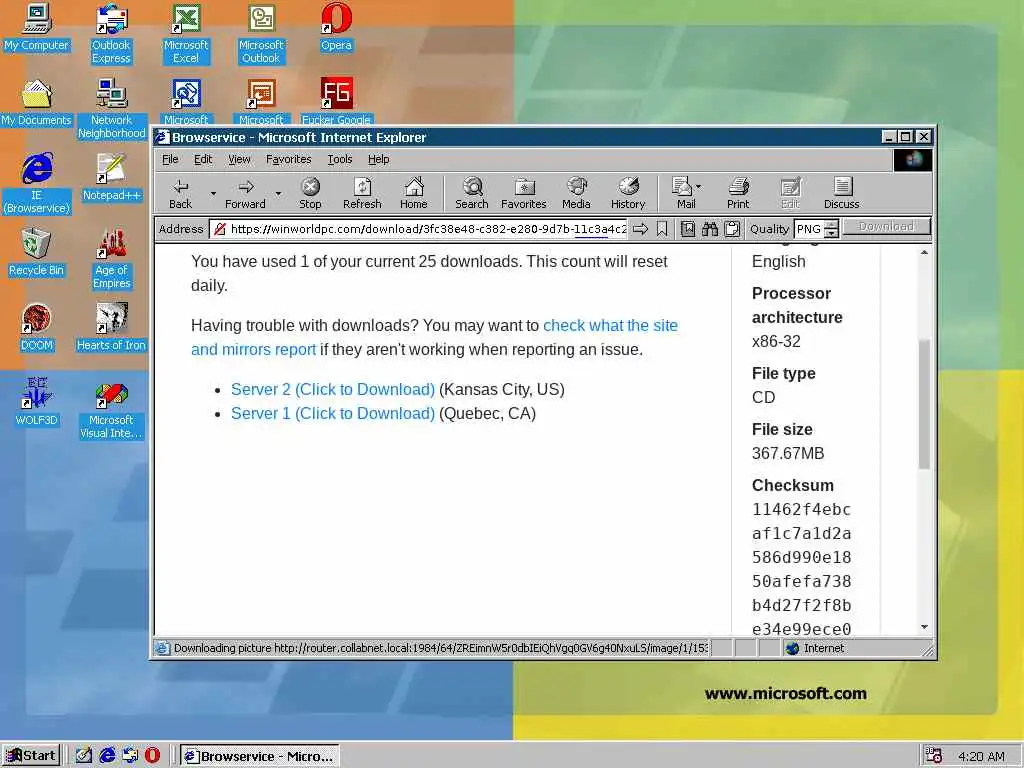
Task: Click the Start button
Action: pos(31,756)
